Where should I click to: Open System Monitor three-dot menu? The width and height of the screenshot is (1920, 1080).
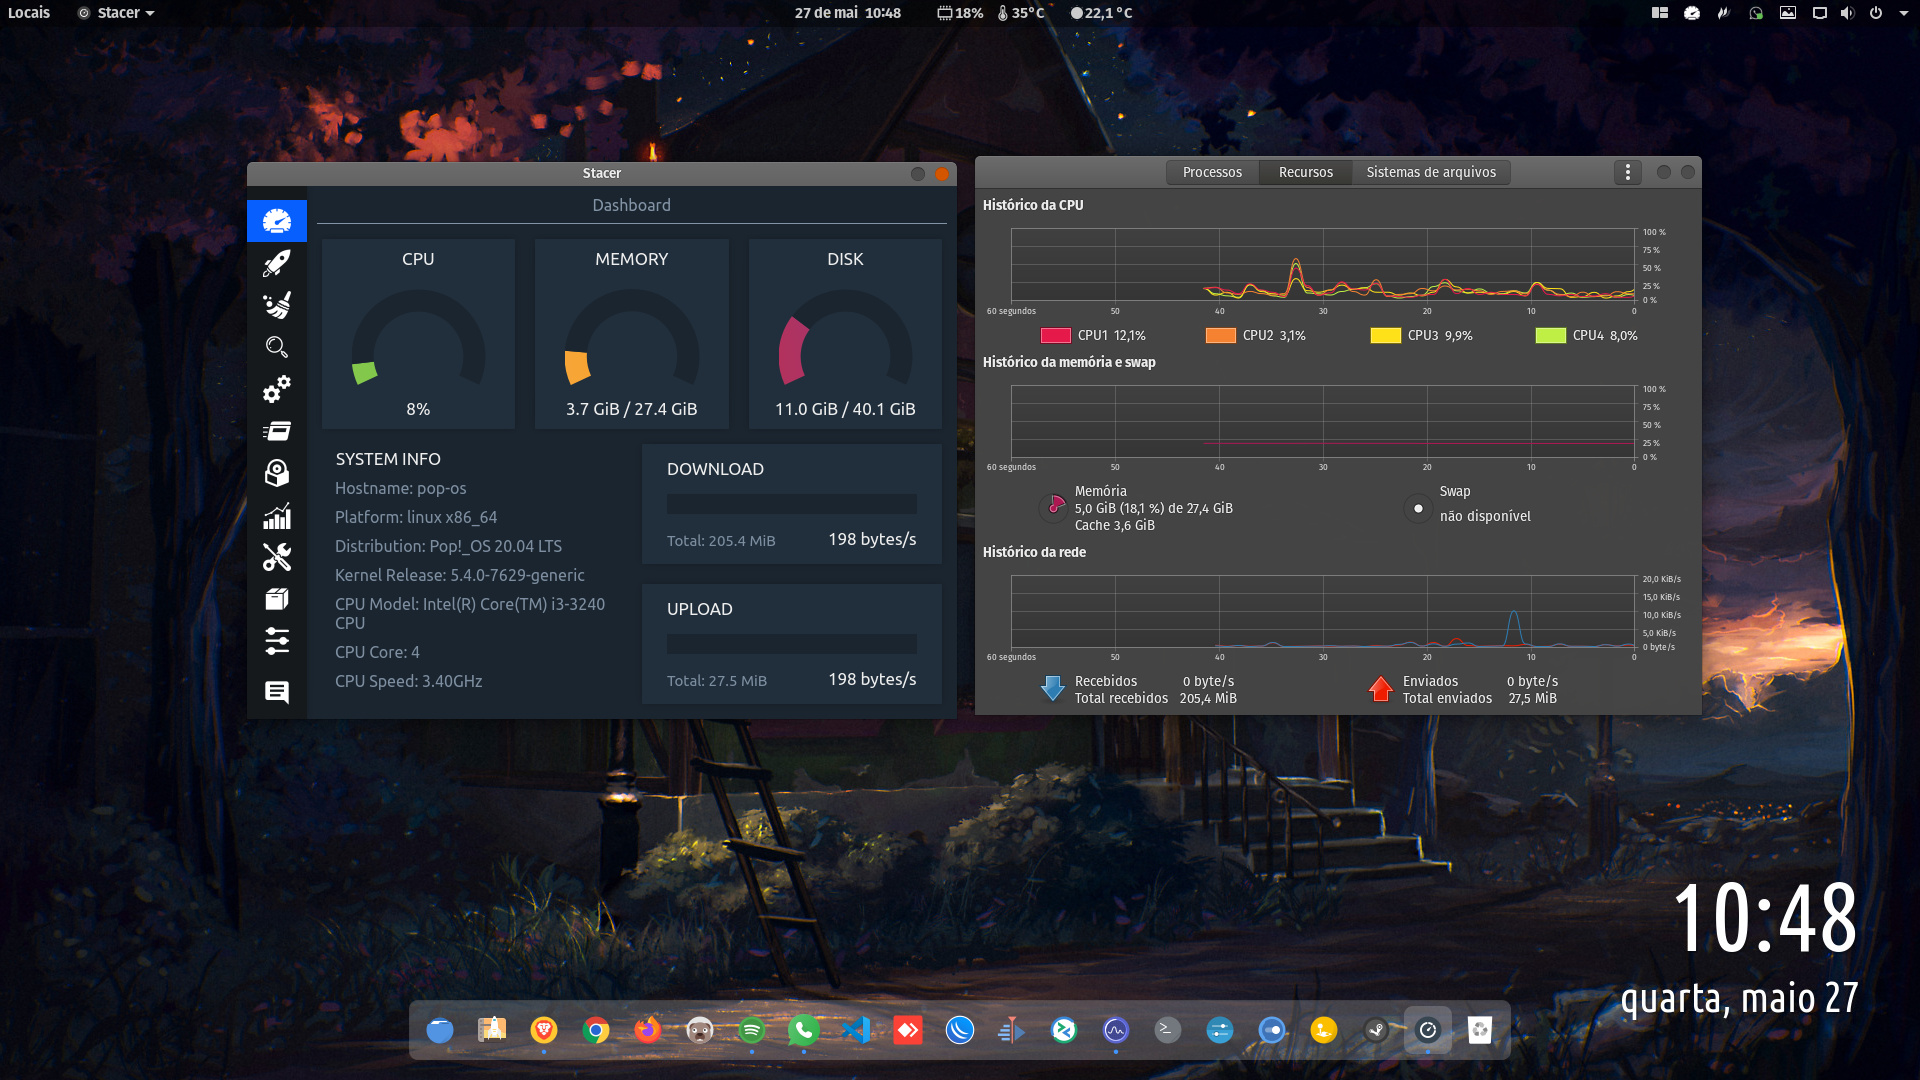pyautogui.click(x=1627, y=172)
